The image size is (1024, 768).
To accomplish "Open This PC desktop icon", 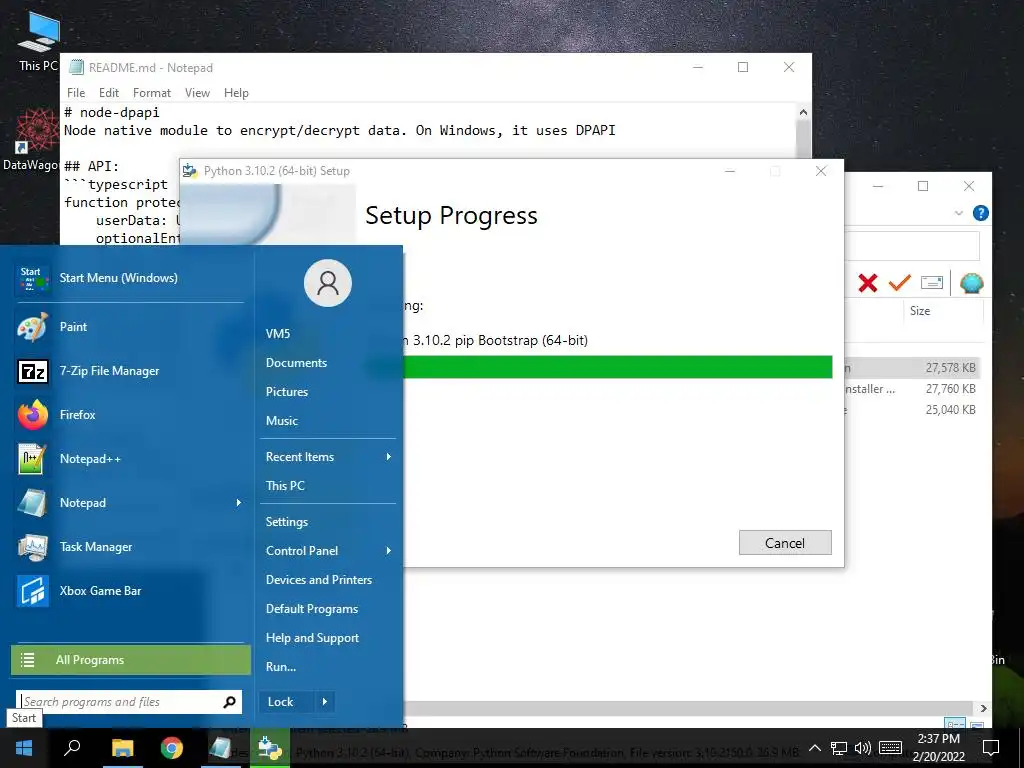I will pyautogui.click(x=38, y=41).
